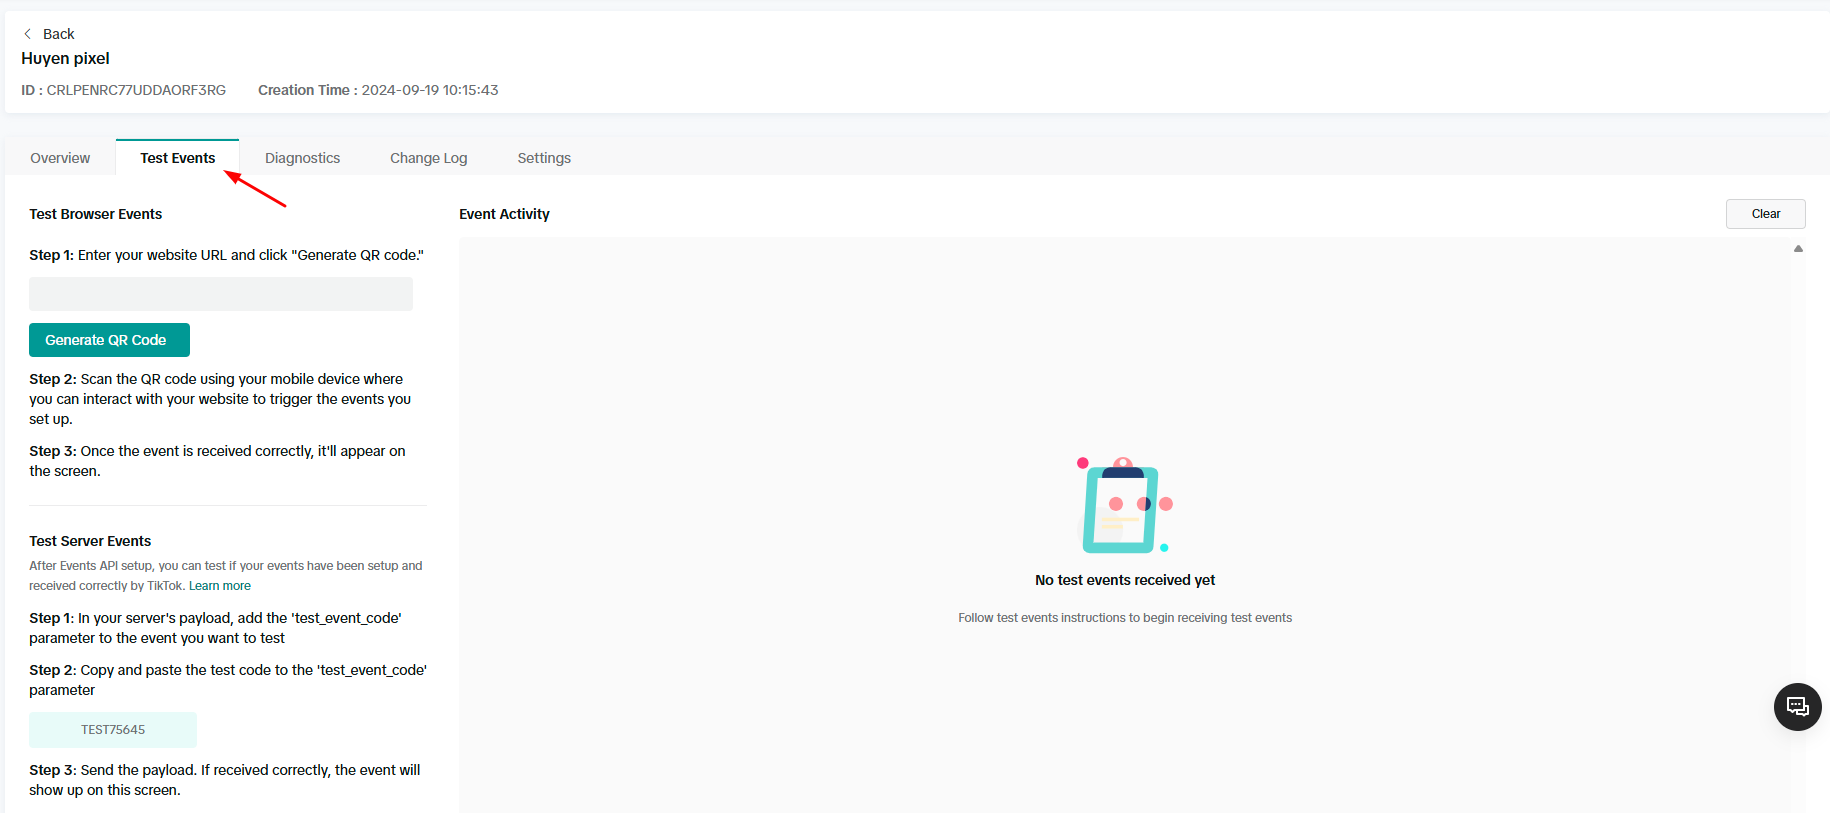Open the Settings tab

point(544,158)
